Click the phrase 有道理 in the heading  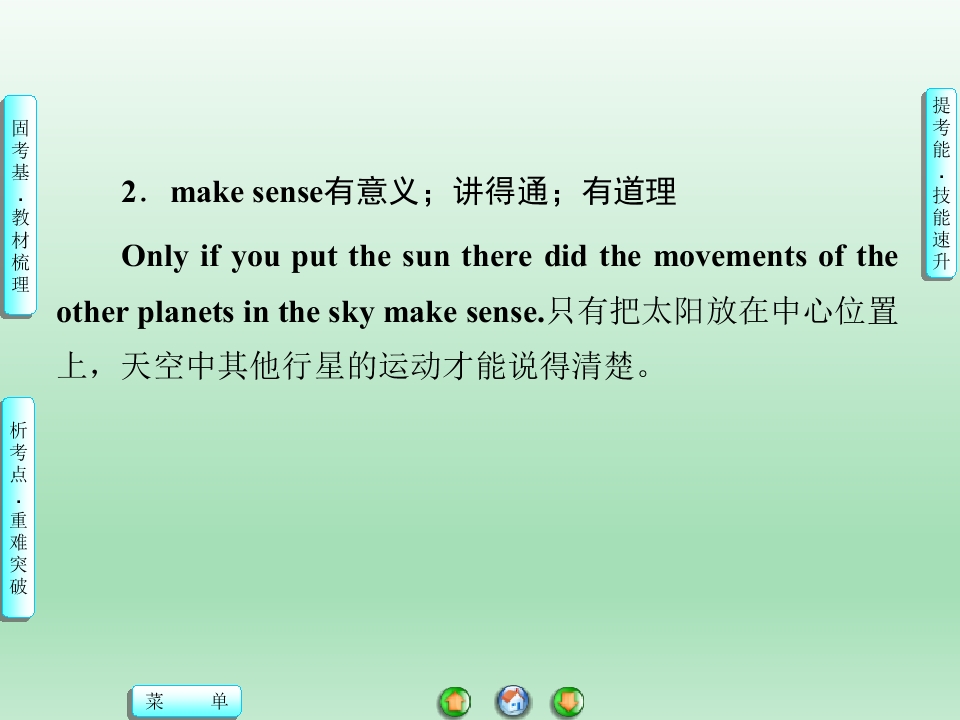(629, 192)
